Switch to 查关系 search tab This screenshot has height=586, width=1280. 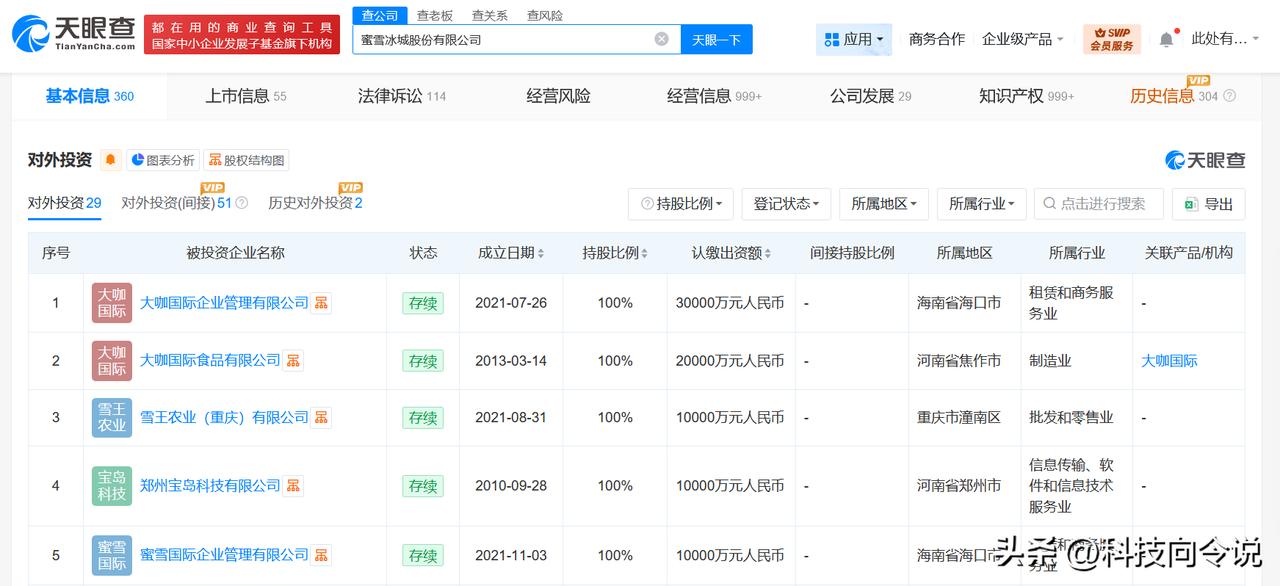tap(489, 15)
